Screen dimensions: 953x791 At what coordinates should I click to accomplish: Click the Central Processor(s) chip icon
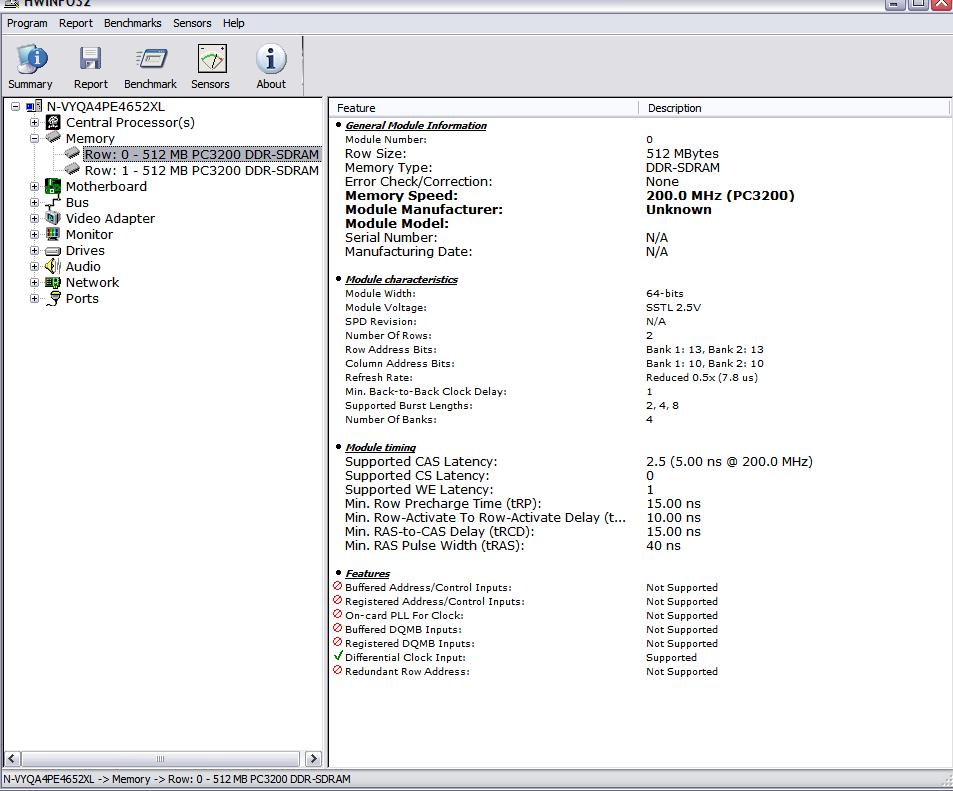point(53,122)
